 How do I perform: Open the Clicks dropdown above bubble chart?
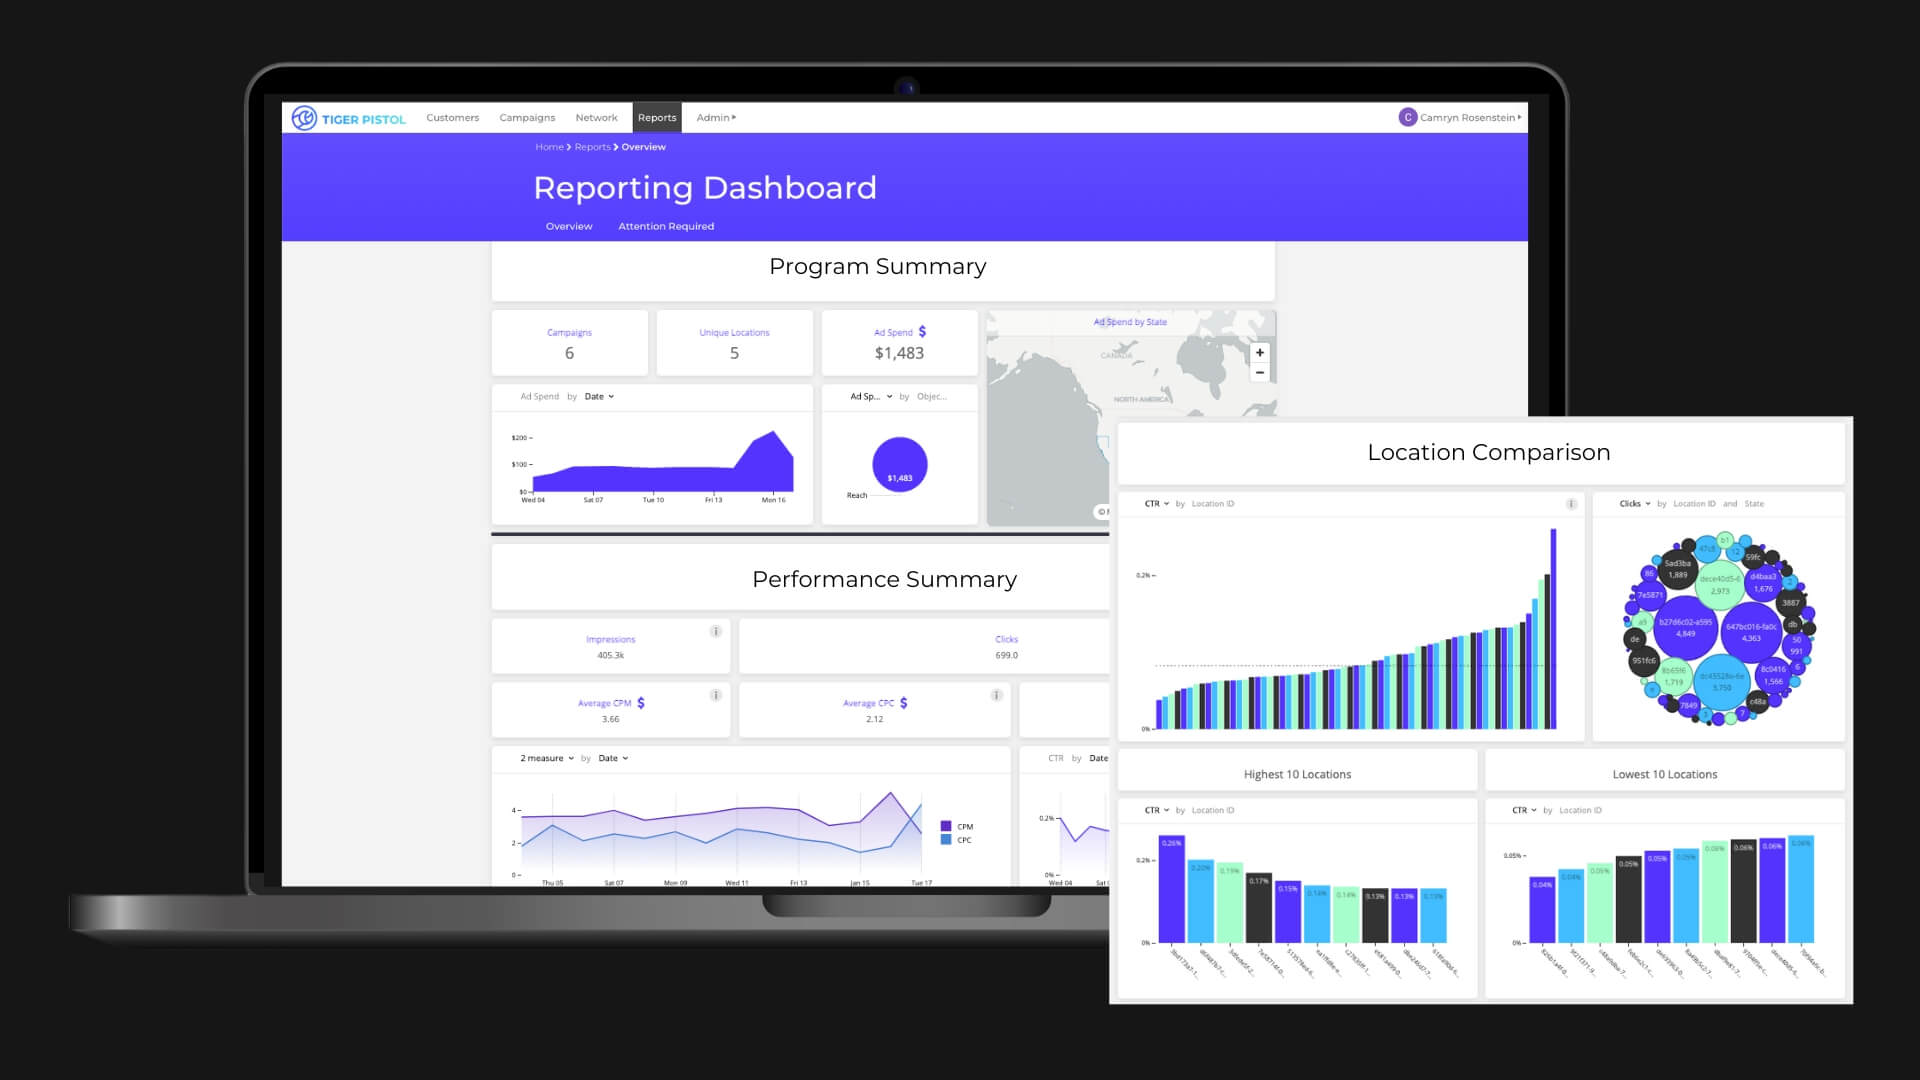pyautogui.click(x=1635, y=504)
